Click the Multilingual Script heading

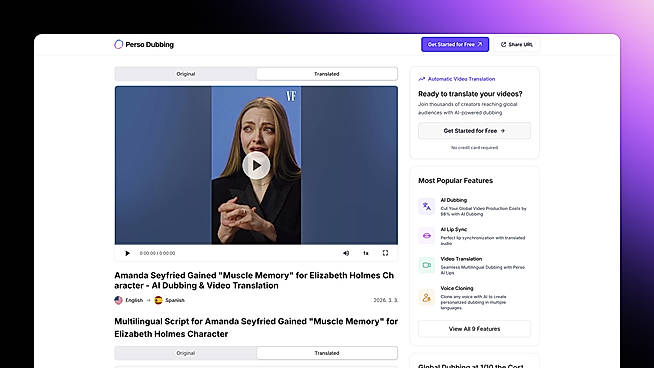point(256,328)
